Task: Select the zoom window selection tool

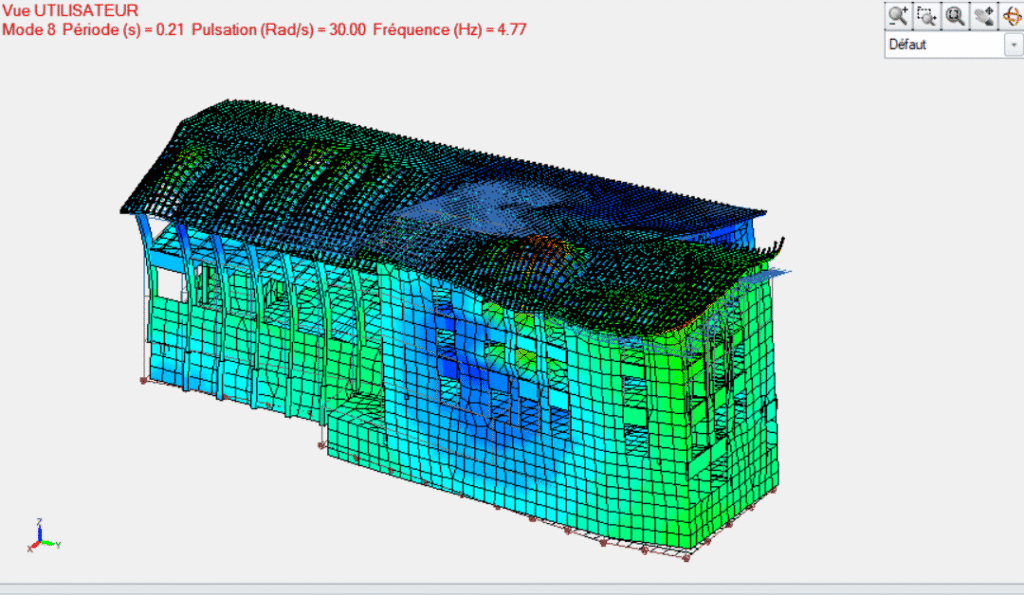Action: point(926,15)
